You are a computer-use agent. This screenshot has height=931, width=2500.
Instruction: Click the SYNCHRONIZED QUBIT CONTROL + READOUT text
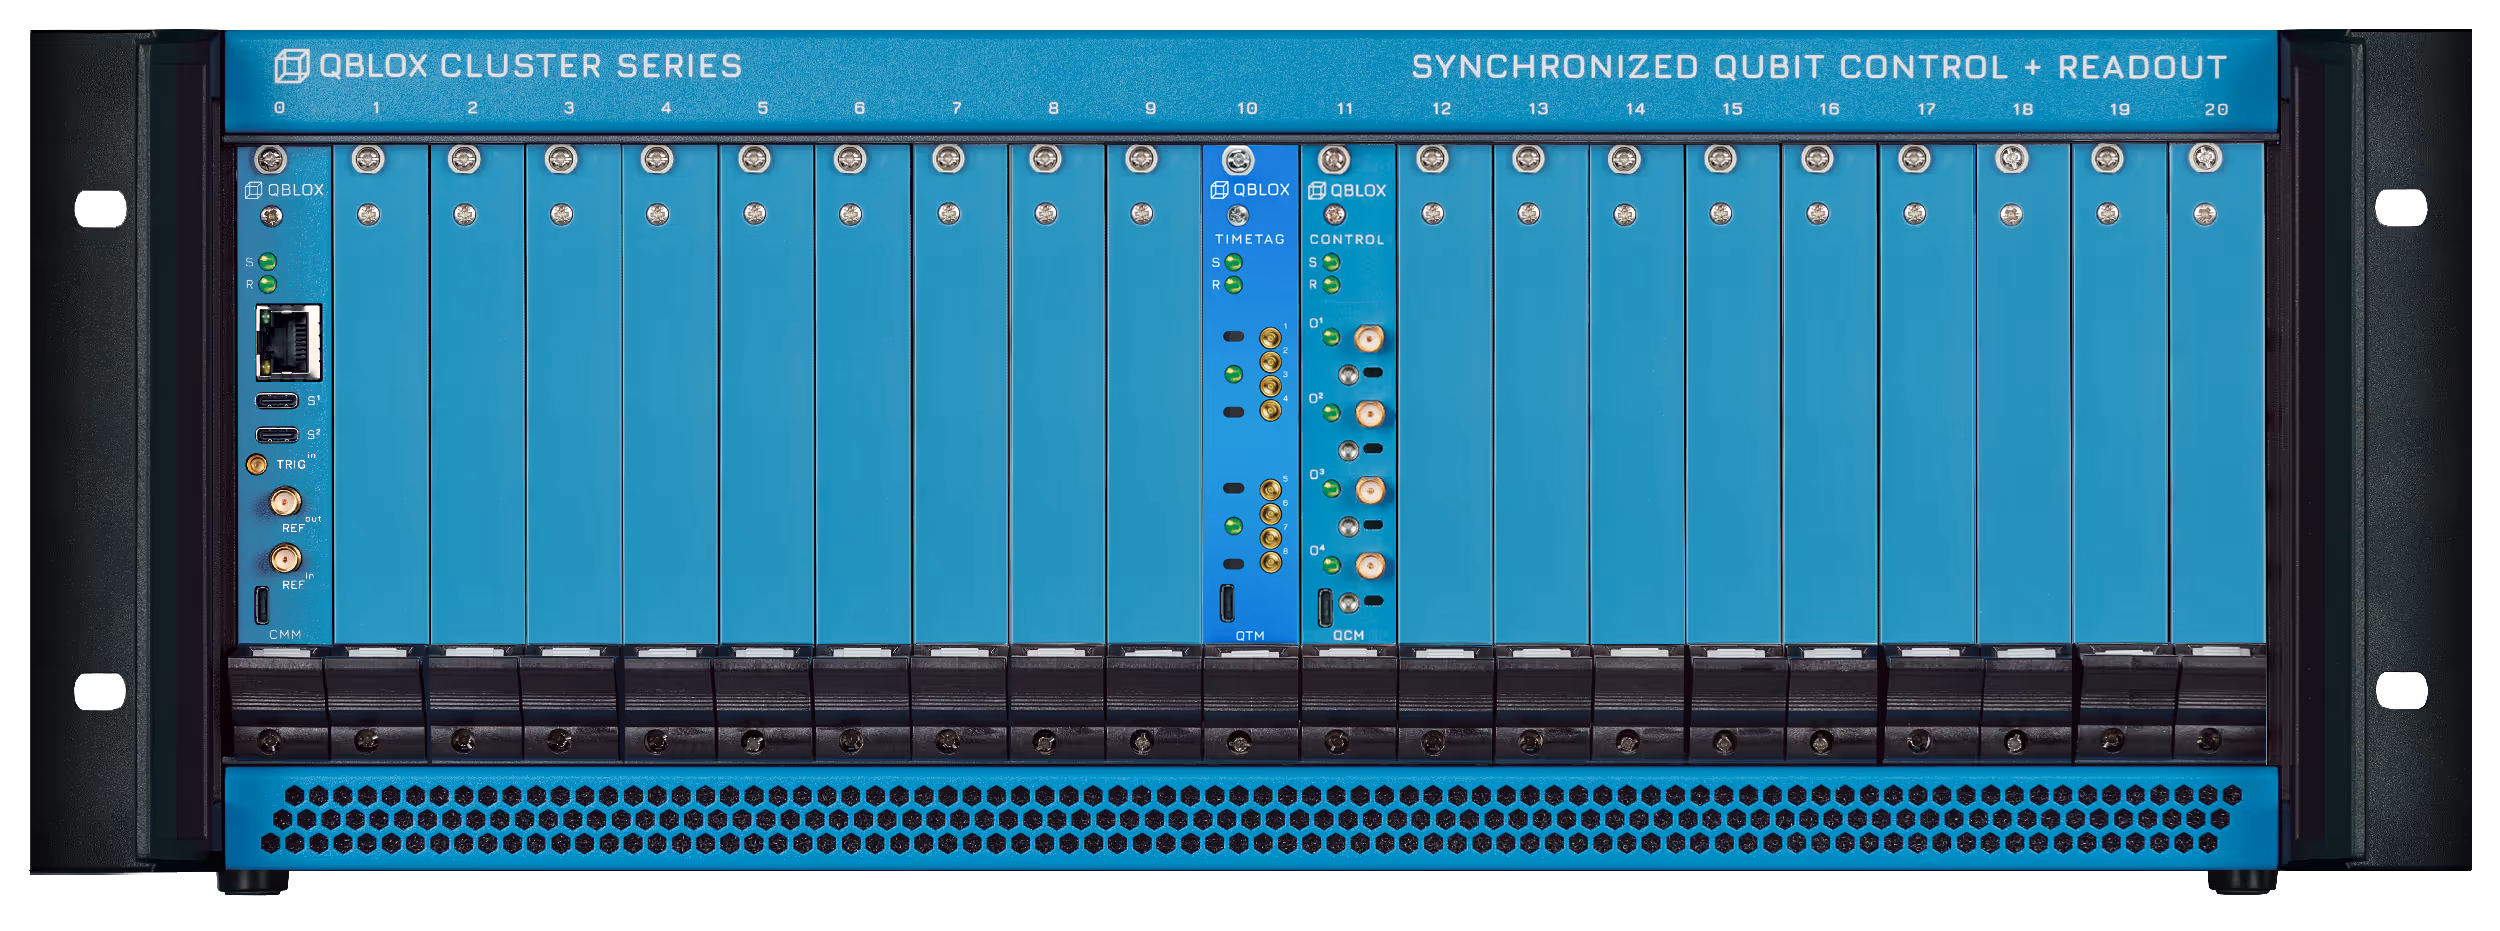point(1819,67)
